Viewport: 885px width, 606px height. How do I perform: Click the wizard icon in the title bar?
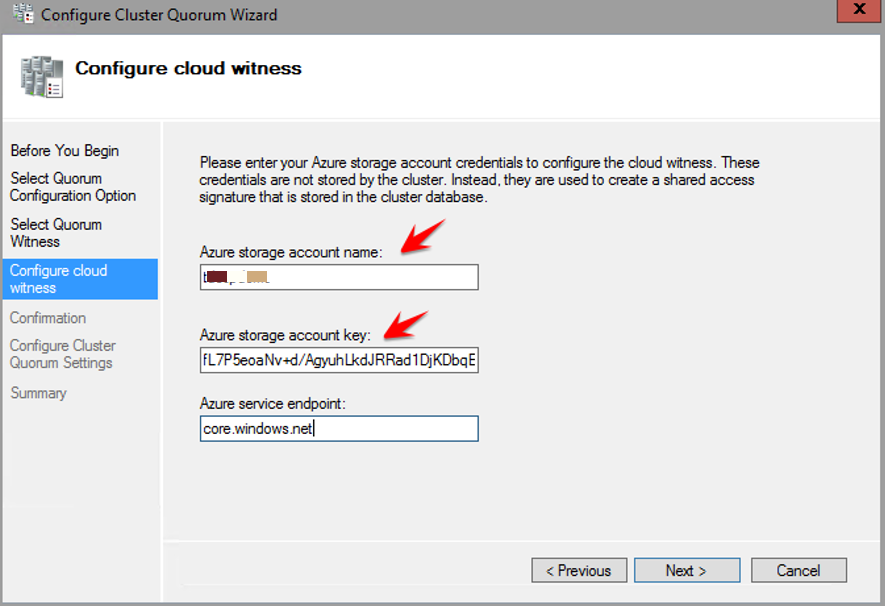click(18, 15)
